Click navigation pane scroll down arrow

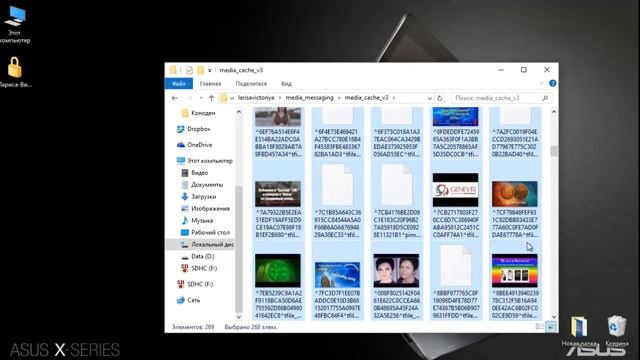click(x=239, y=316)
